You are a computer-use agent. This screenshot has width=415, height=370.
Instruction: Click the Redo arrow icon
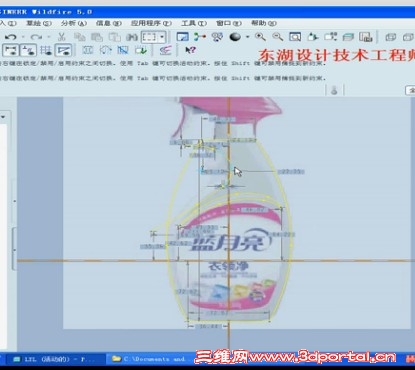point(36,37)
